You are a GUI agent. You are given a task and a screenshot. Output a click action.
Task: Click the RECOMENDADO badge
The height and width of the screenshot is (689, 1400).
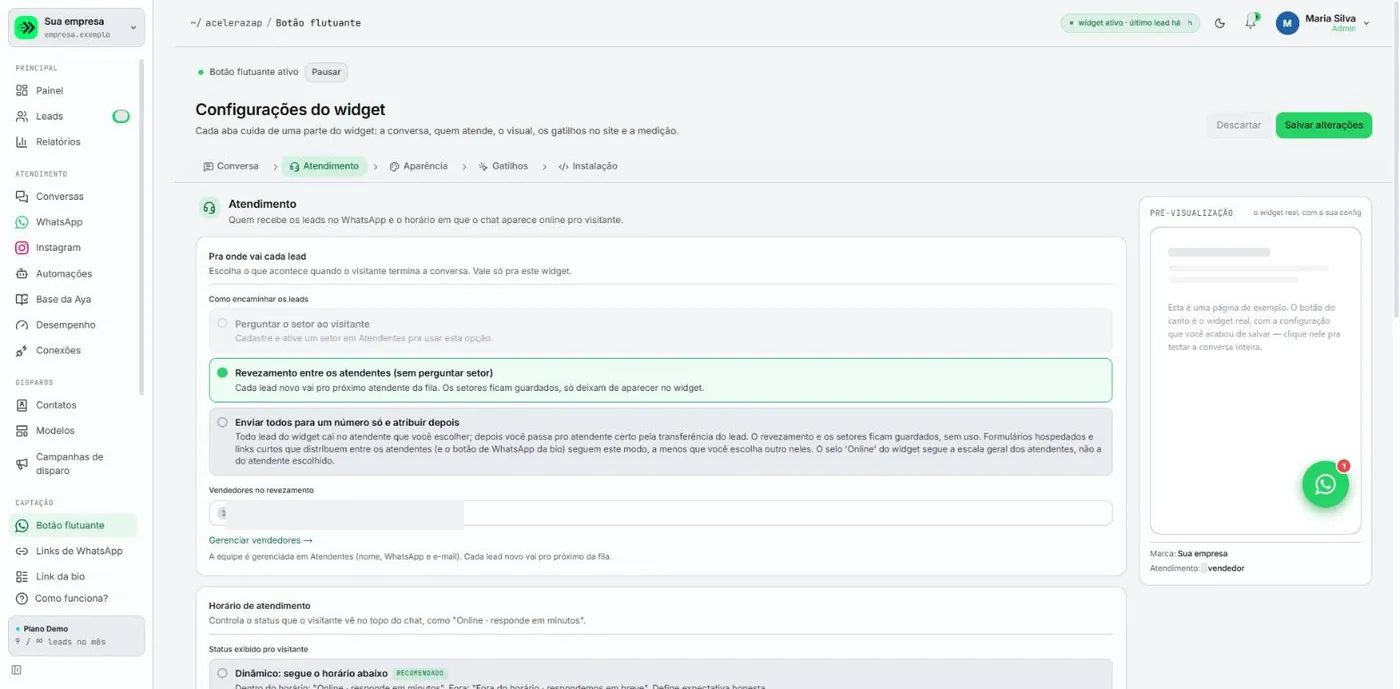pos(420,673)
